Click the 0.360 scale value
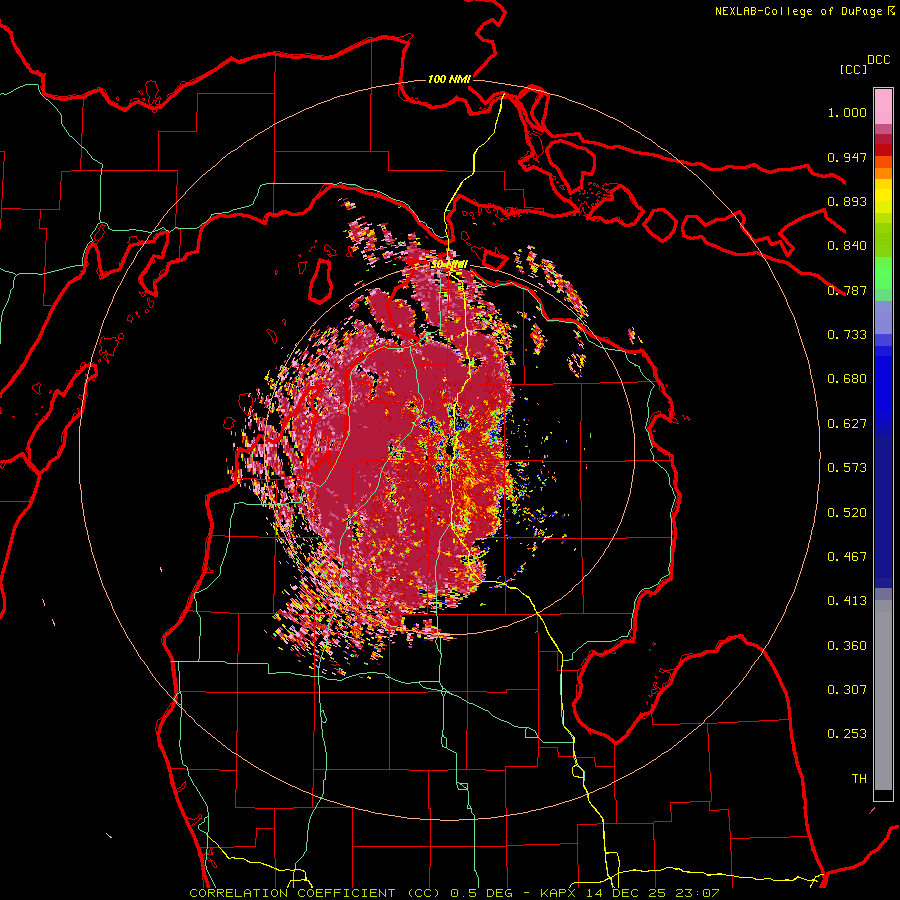 [847, 646]
